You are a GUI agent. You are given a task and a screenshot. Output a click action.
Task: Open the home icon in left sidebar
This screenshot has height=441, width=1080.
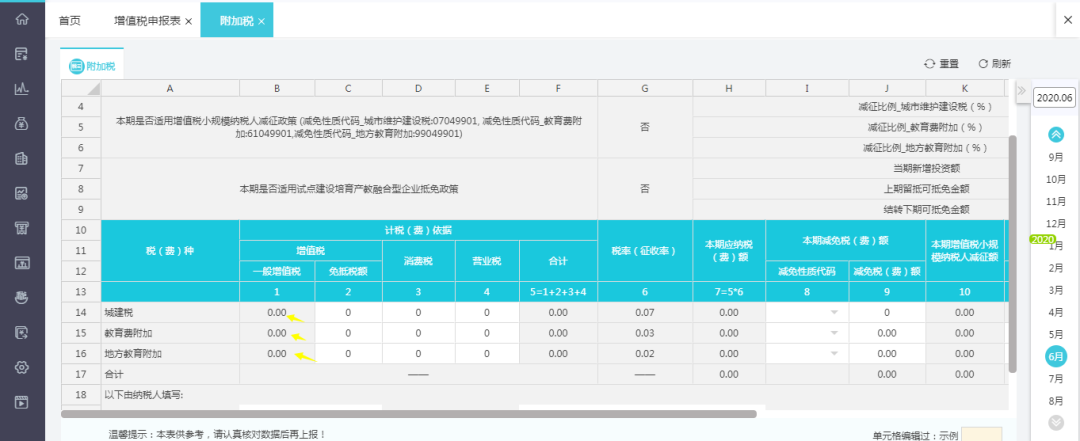point(21,20)
